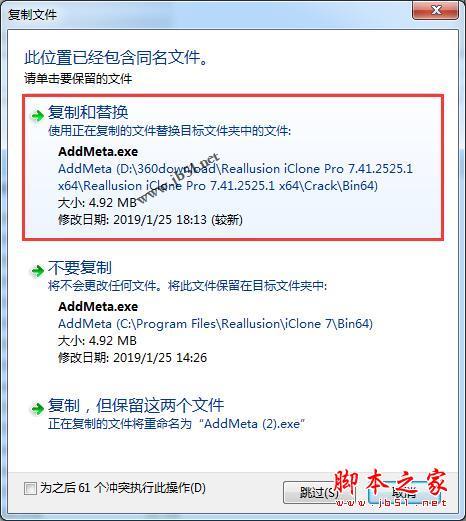Click the 跳过(S) button

[x=319, y=492]
